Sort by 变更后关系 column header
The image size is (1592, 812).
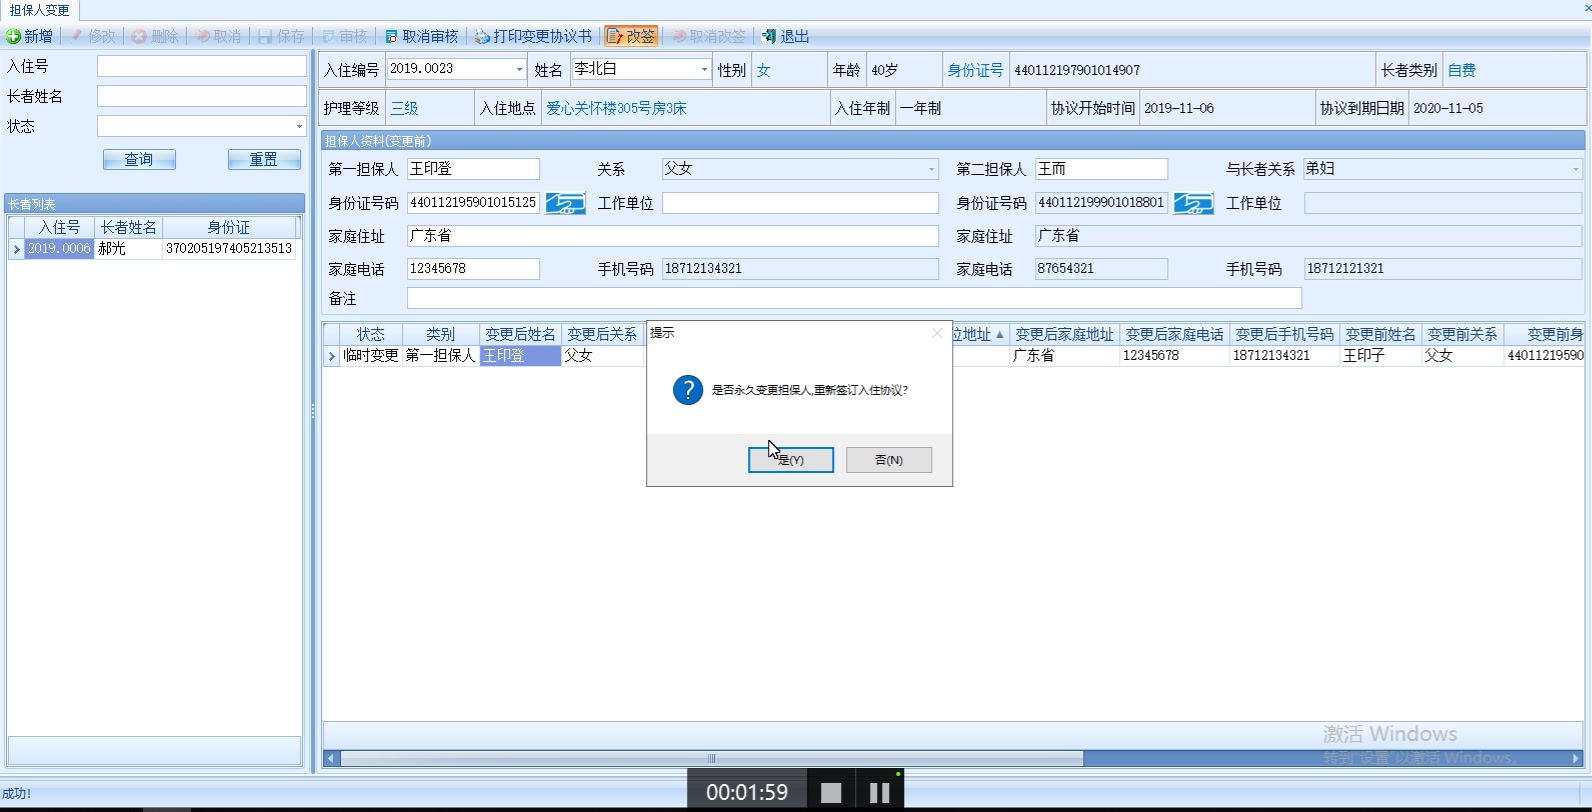(602, 334)
